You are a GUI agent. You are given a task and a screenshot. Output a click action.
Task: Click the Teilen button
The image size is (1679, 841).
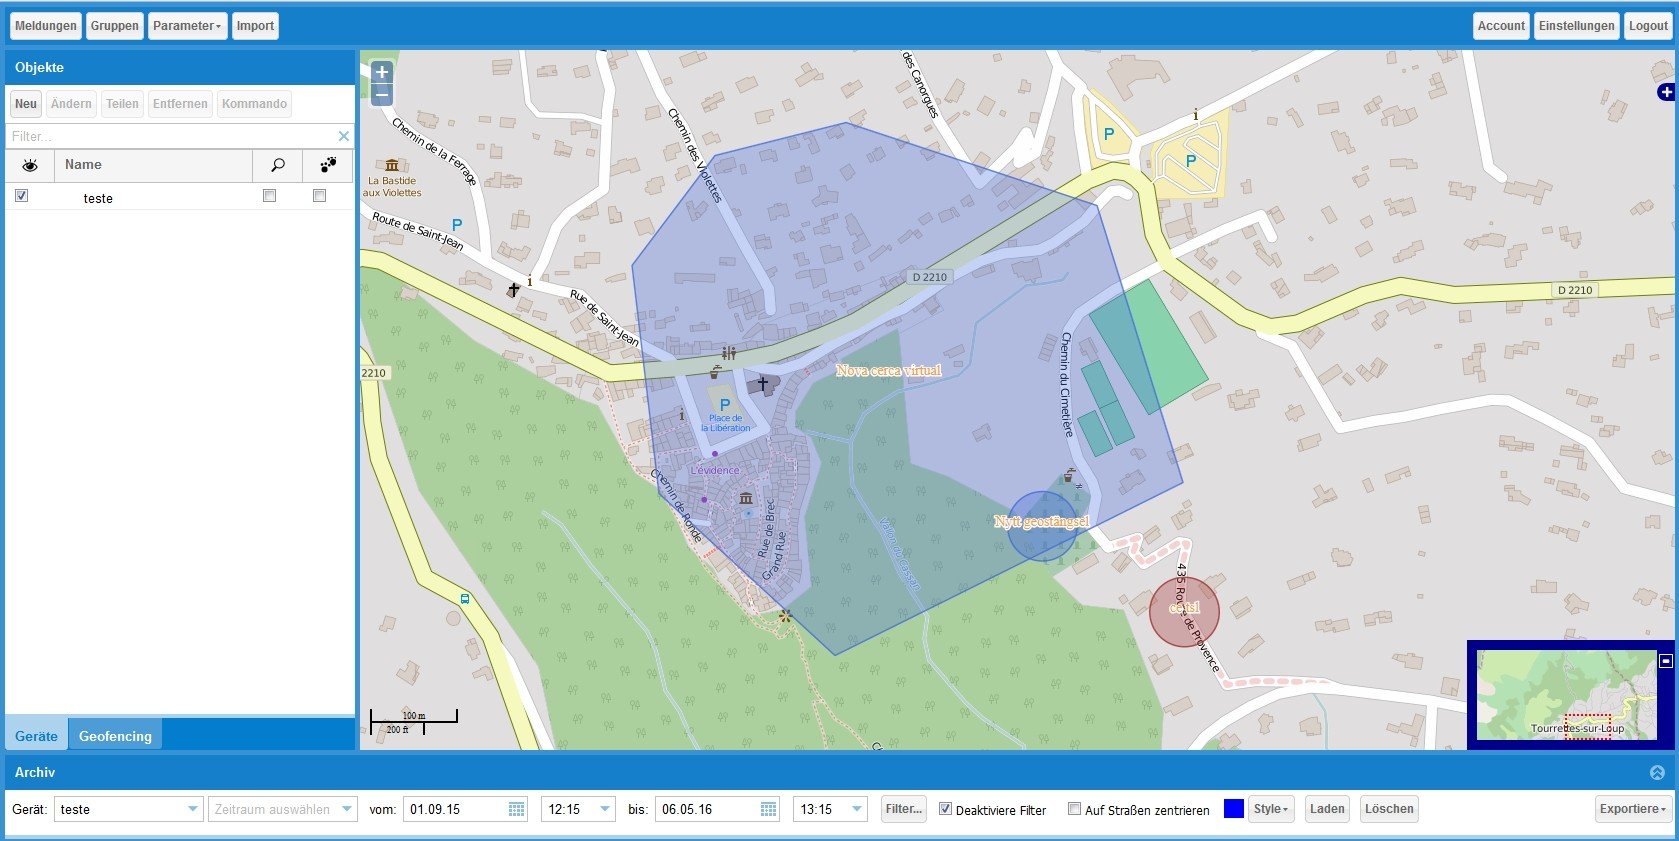122,104
